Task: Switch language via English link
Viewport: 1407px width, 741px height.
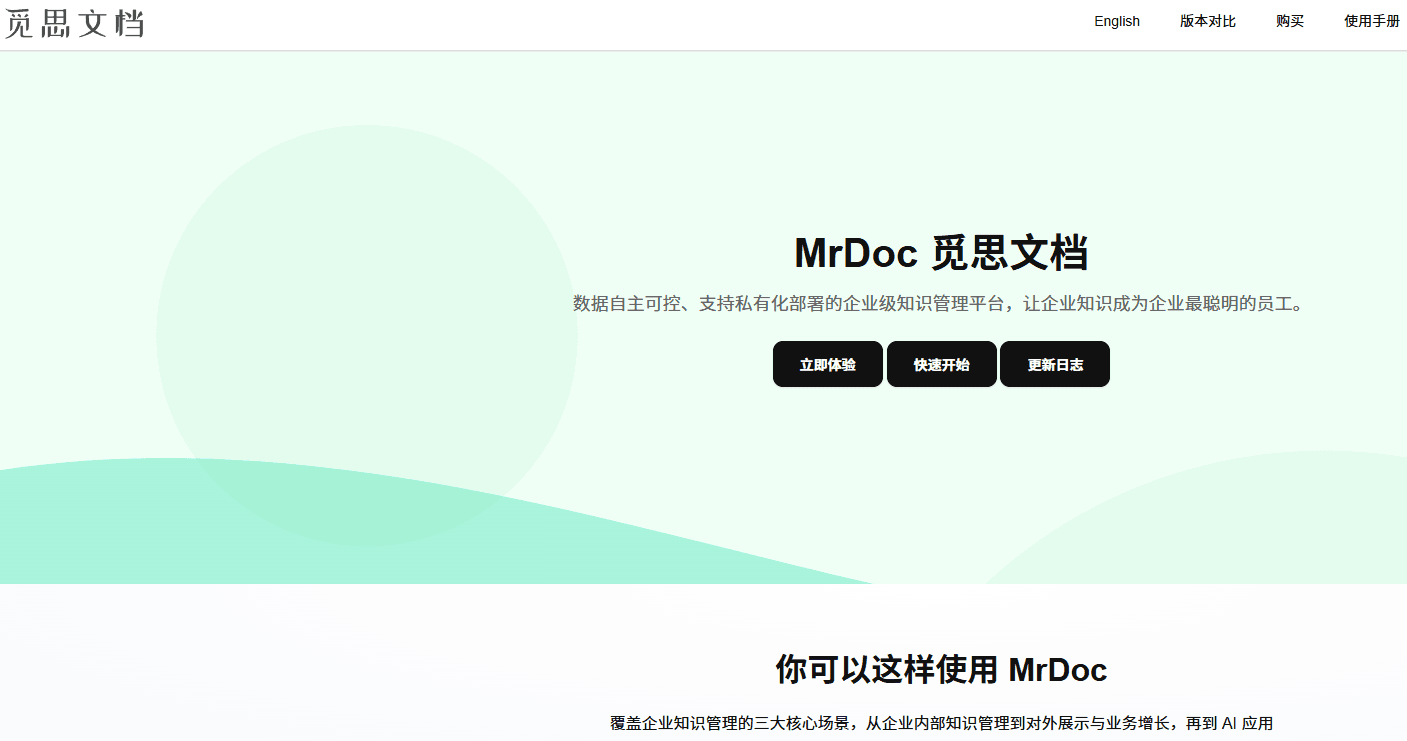Action: [1117, 21]
